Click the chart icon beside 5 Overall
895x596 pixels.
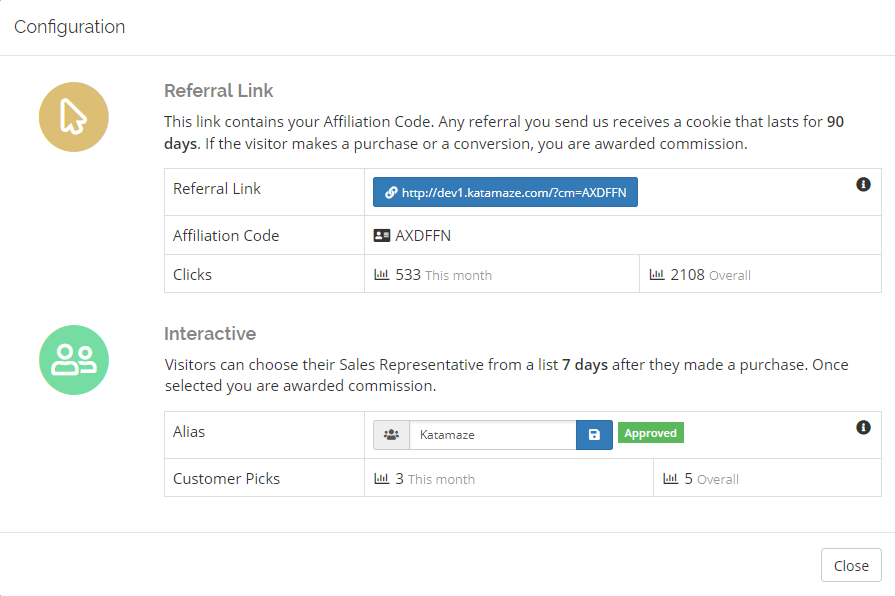[671, 478]
